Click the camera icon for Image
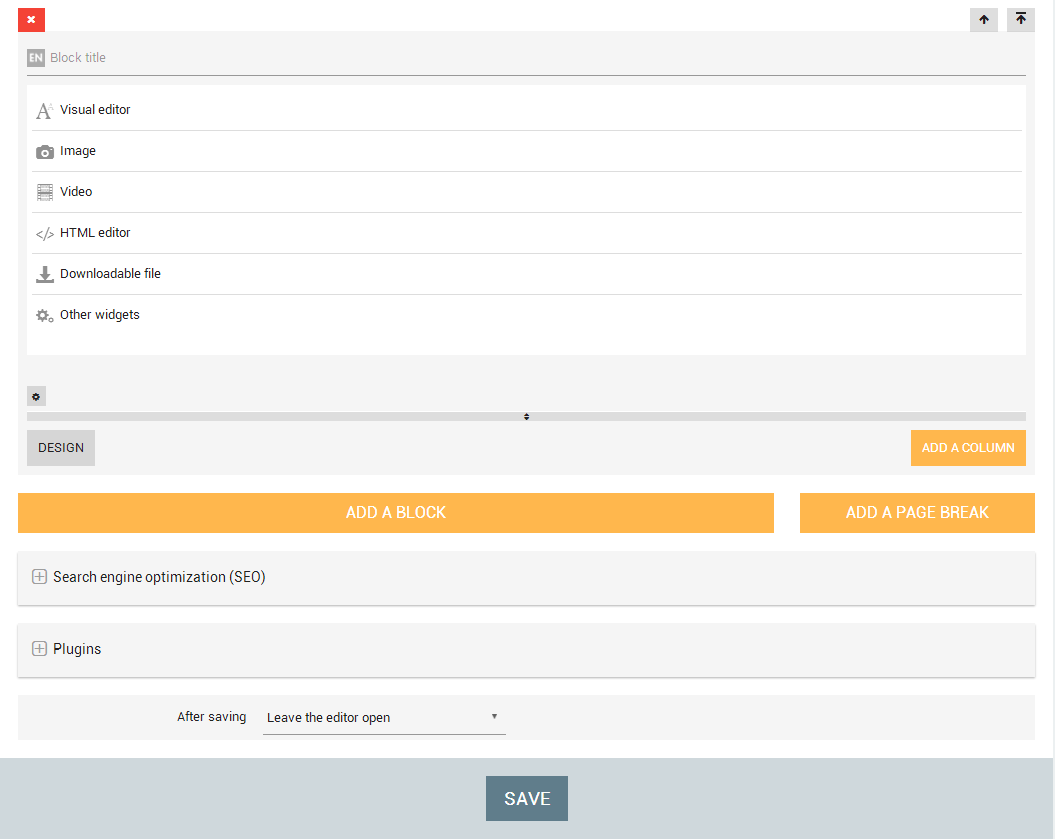Image resolution: width=1055 pixels, height=839 pixels. point(45,152)
